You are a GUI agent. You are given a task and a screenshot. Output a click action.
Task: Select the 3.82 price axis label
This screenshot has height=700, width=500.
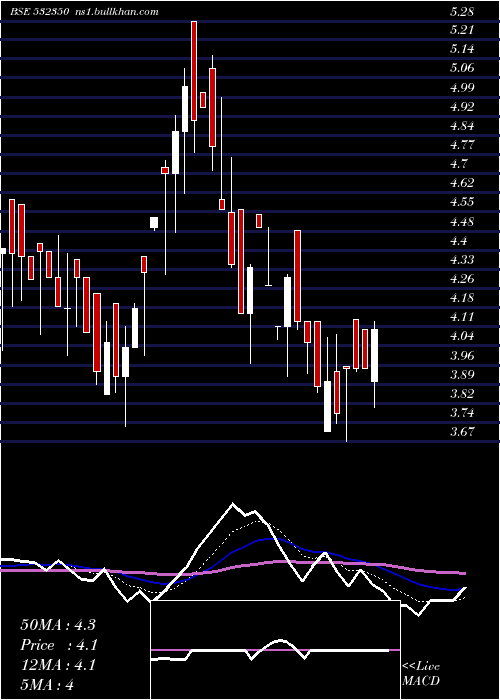pyautogui.click(x=462, y=394)
